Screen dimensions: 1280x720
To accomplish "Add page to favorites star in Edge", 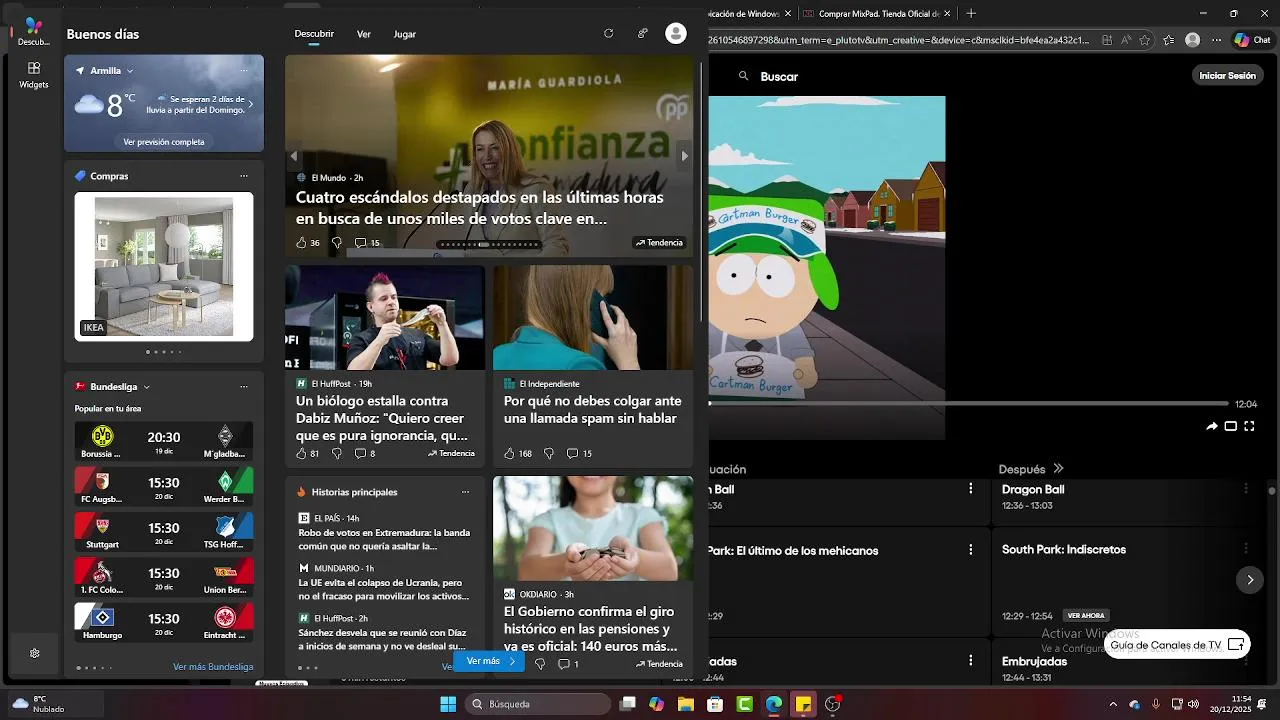I will pyautogui.click(x=1143, y=40).
